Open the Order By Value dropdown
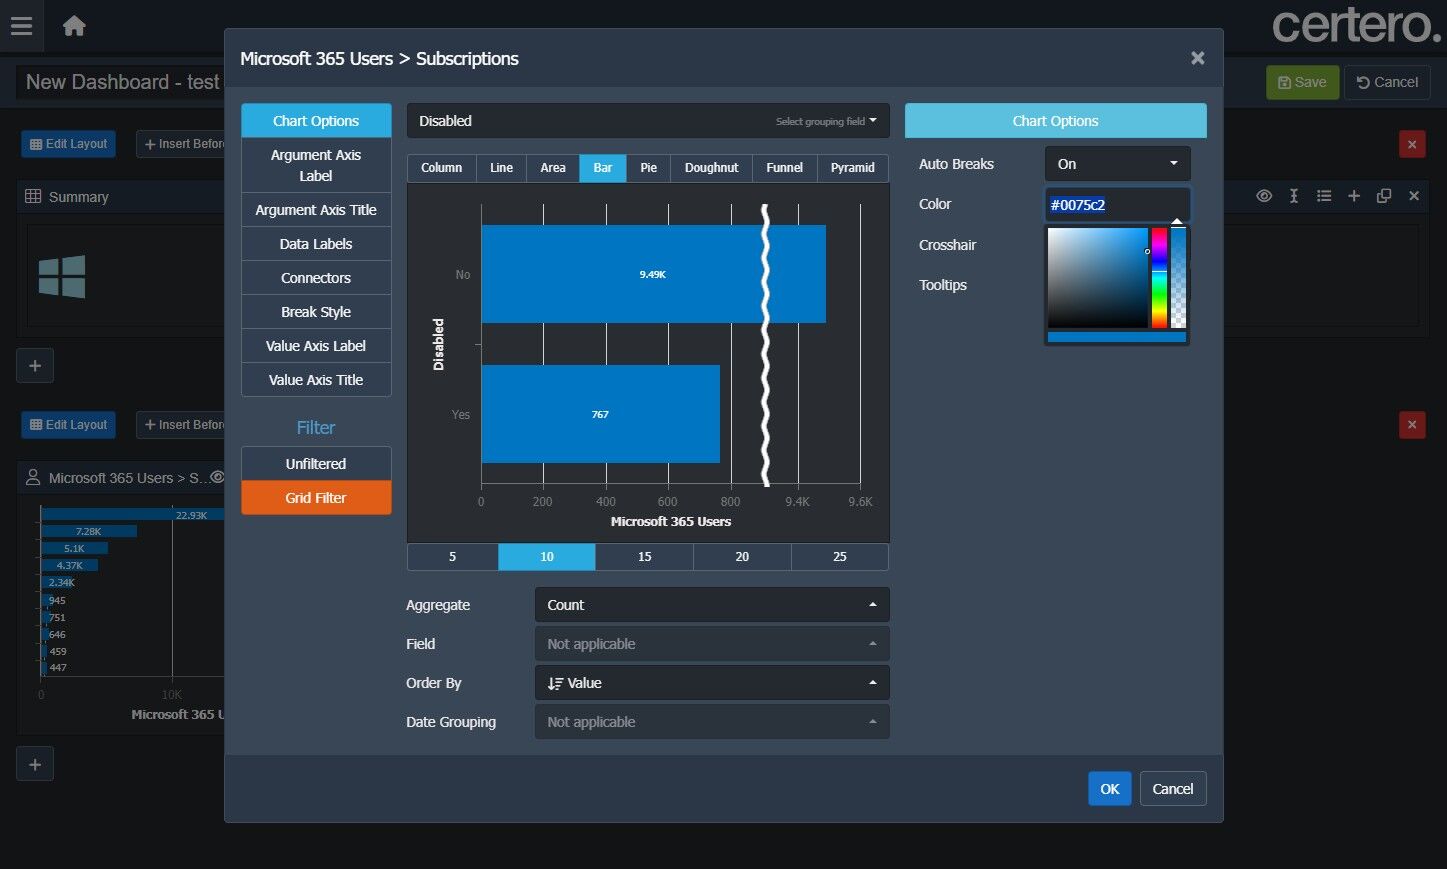 tap(711, 683)
